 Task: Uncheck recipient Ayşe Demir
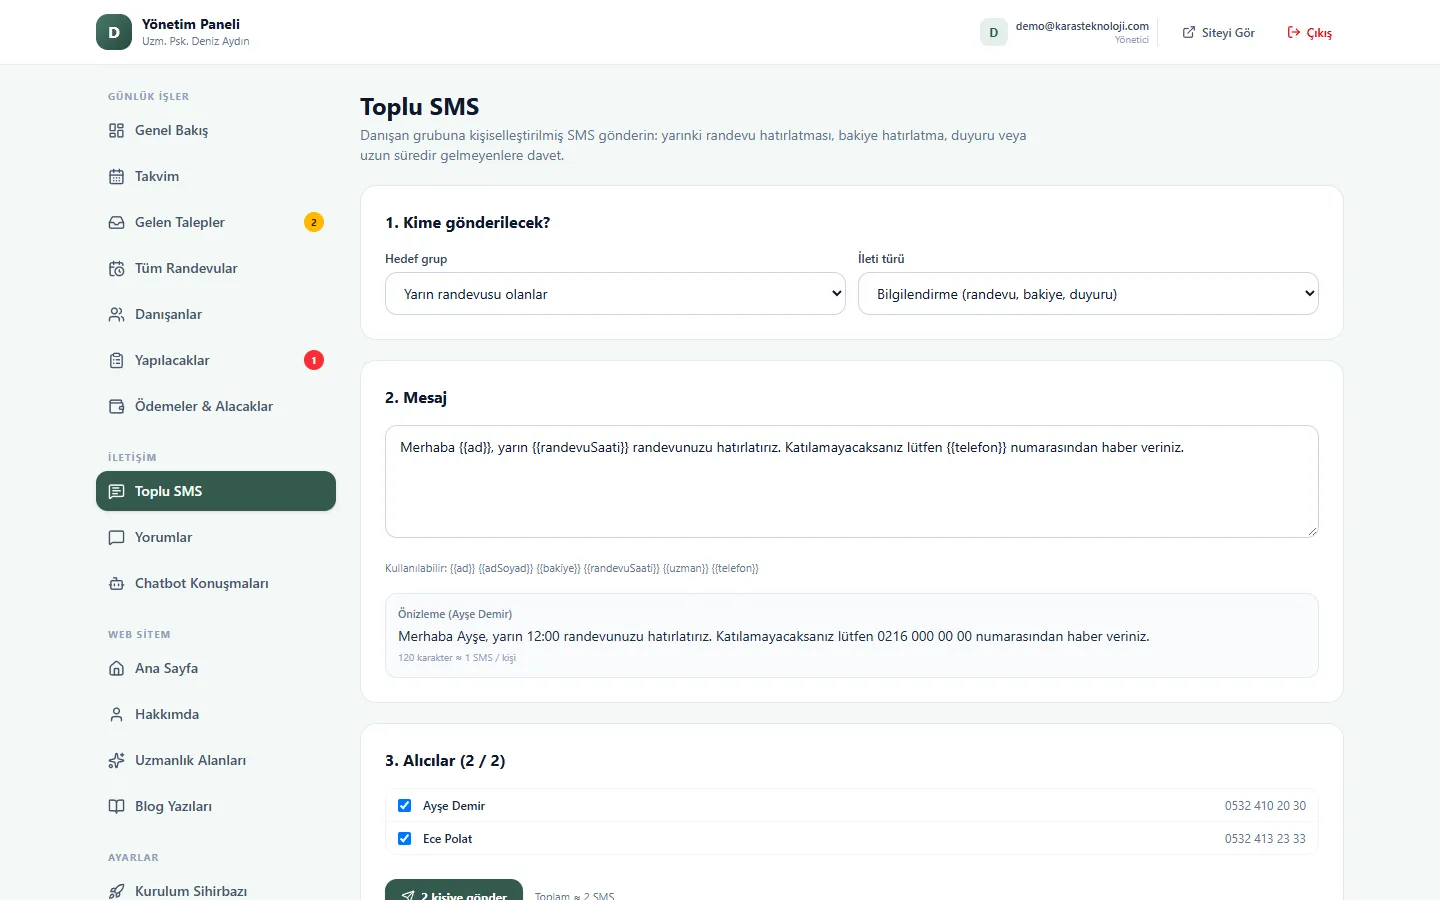click(x=405, y=805)
